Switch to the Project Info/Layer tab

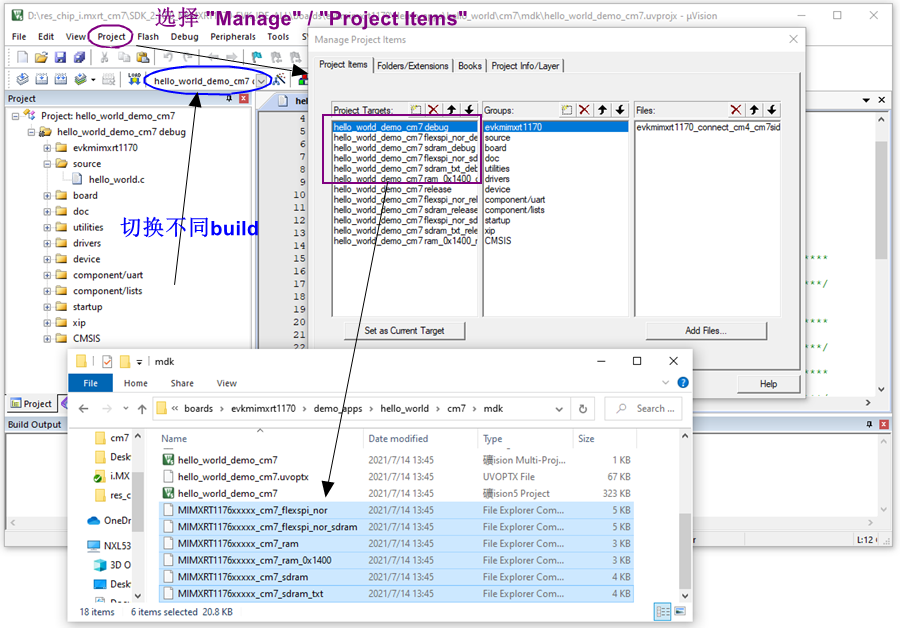point(525,66)
